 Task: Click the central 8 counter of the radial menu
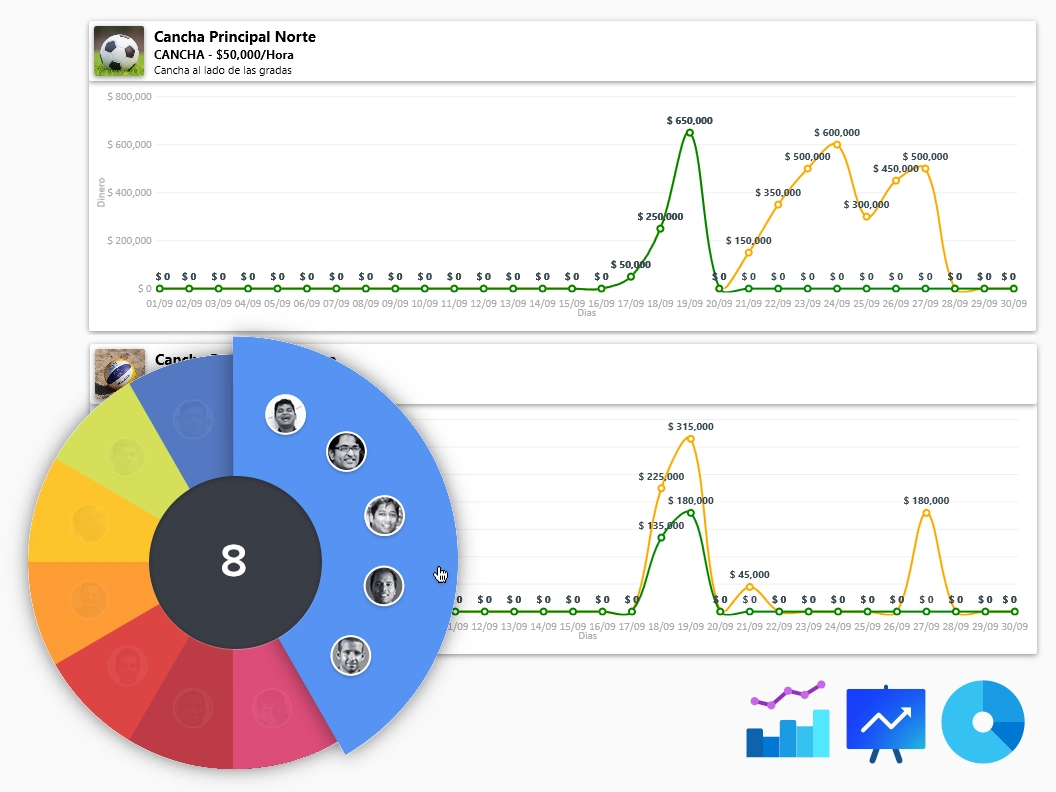click(x=235, y=561)
